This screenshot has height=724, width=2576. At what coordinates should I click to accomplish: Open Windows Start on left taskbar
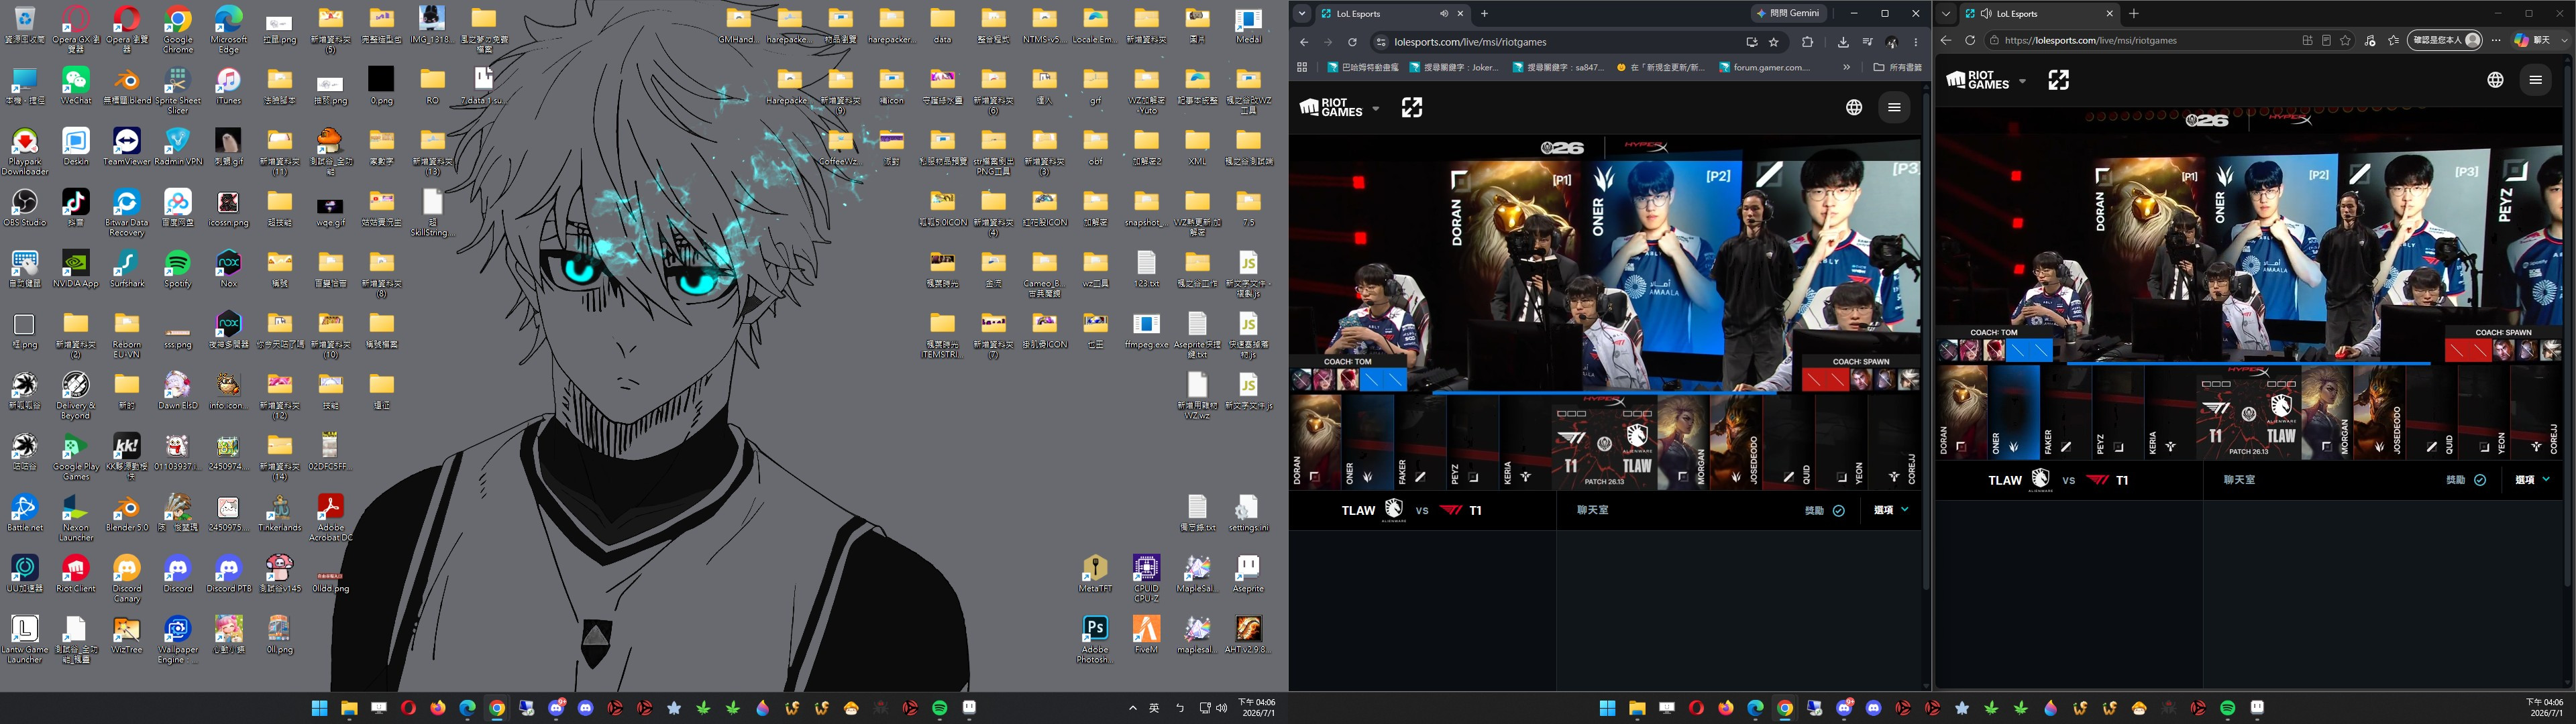point(319,708)
